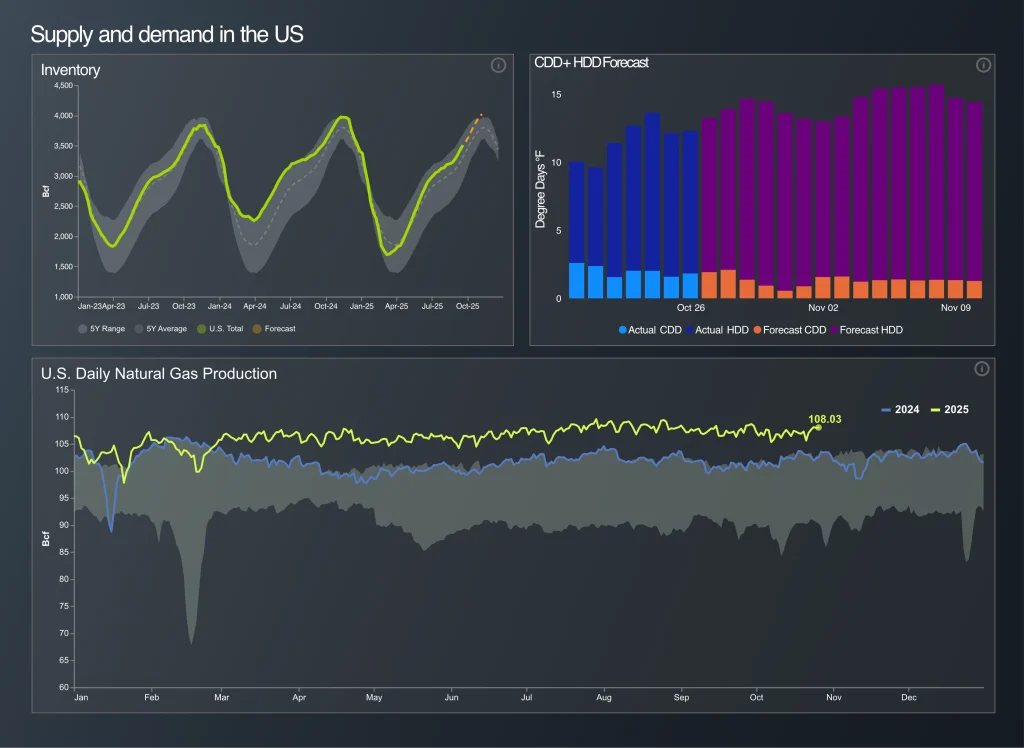Toggle the 2025 production line legend item
This screenshot has height=748, width=1024.
click(x=950, y=410)
